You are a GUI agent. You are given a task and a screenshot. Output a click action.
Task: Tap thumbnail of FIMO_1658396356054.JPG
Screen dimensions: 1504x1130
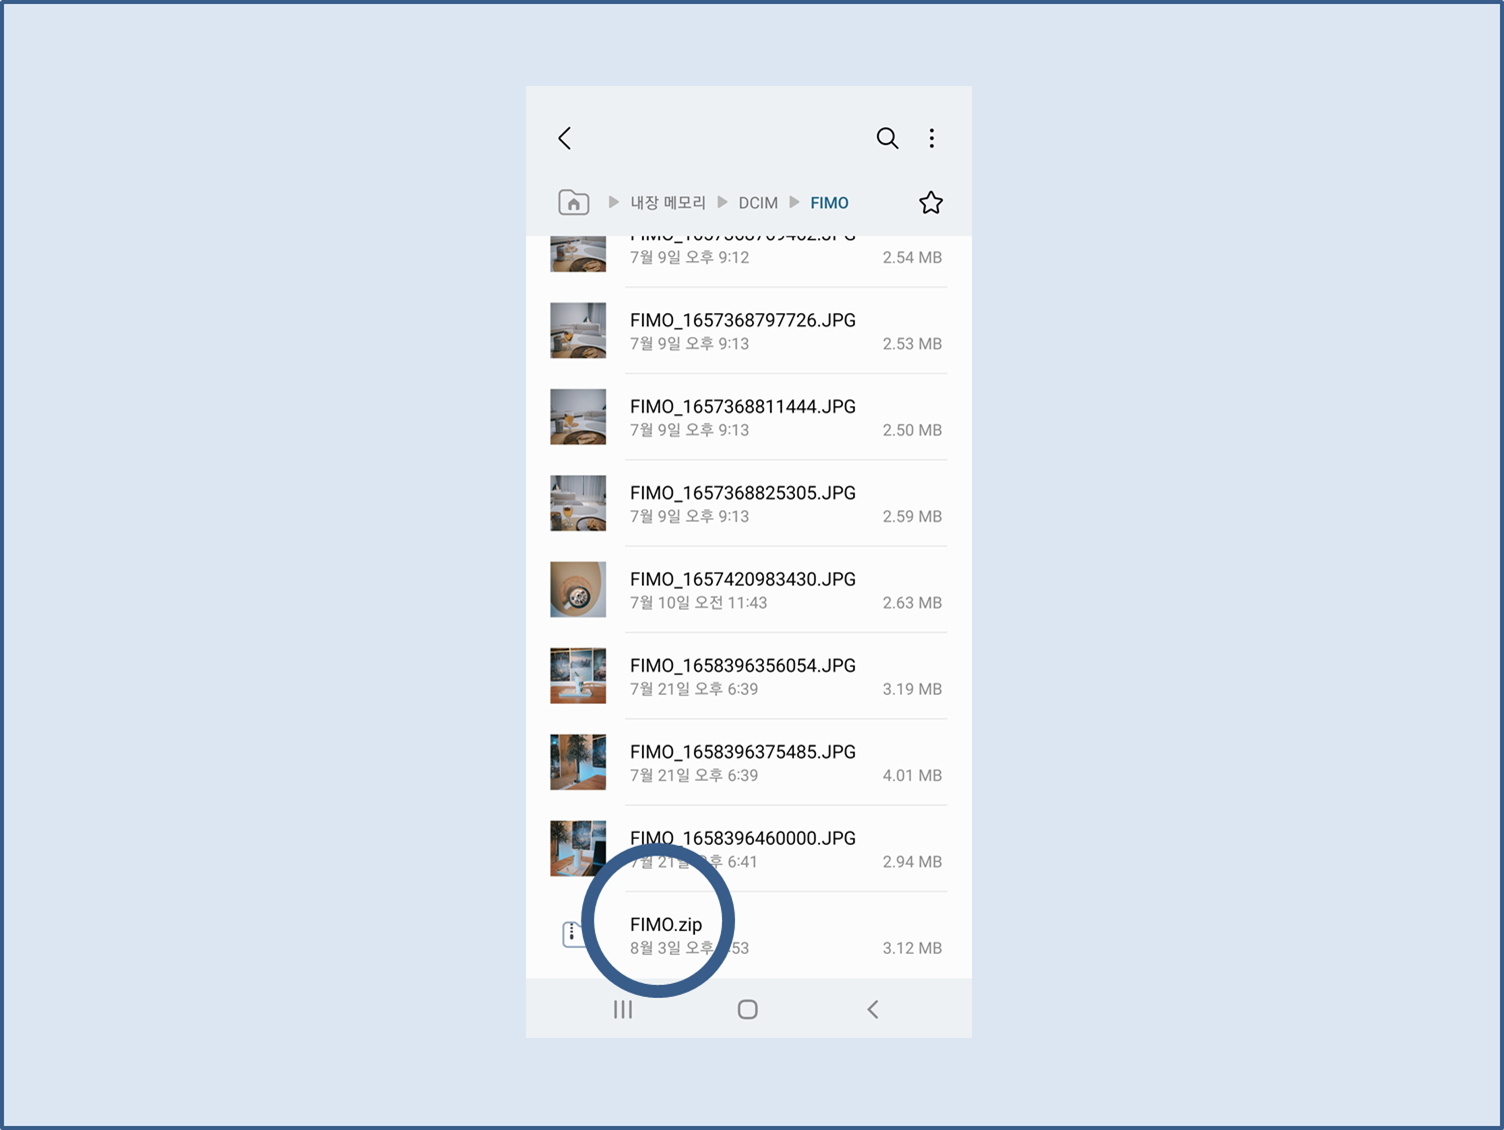[578, 675]
